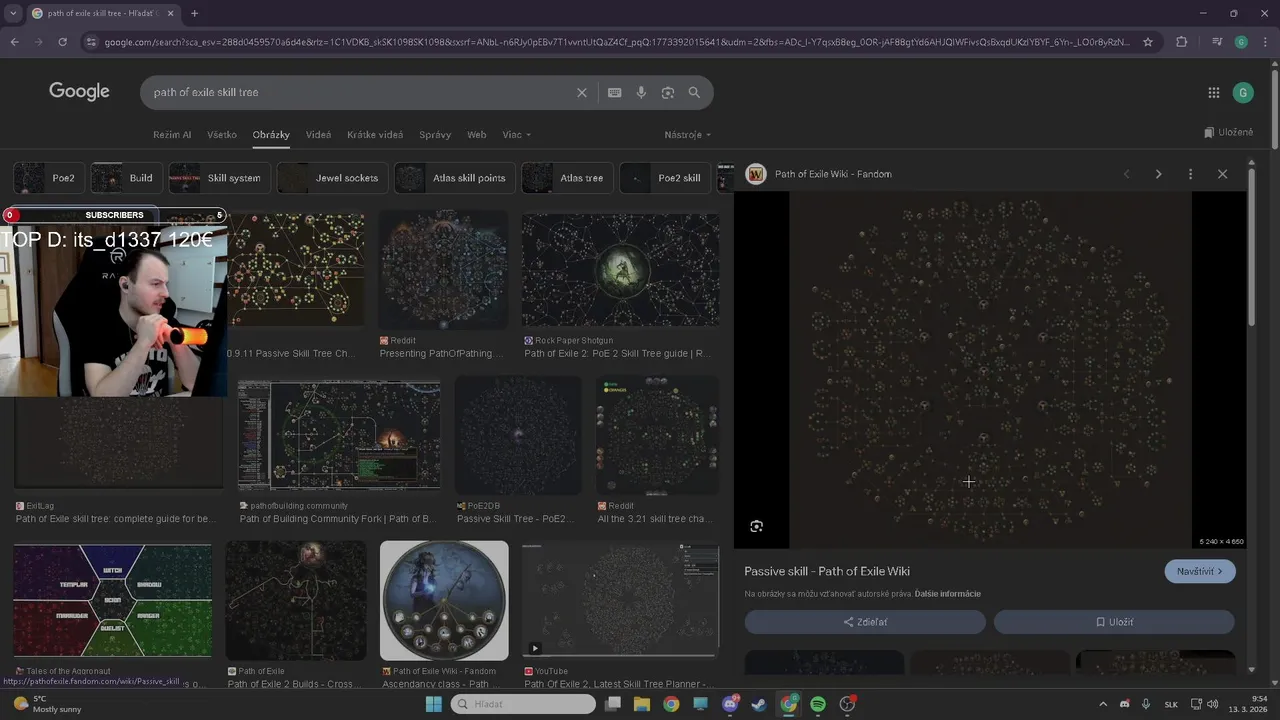Expand the Nástroje tools dropdown

(687, 134)
